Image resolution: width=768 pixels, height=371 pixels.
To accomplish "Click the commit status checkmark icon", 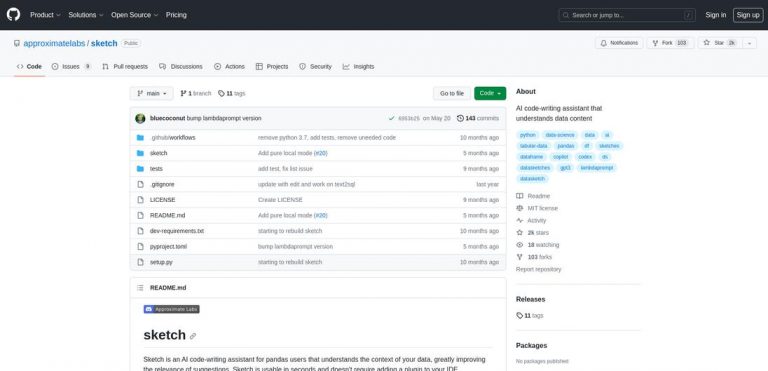I will pyautogui.click(x=391, y=118).
